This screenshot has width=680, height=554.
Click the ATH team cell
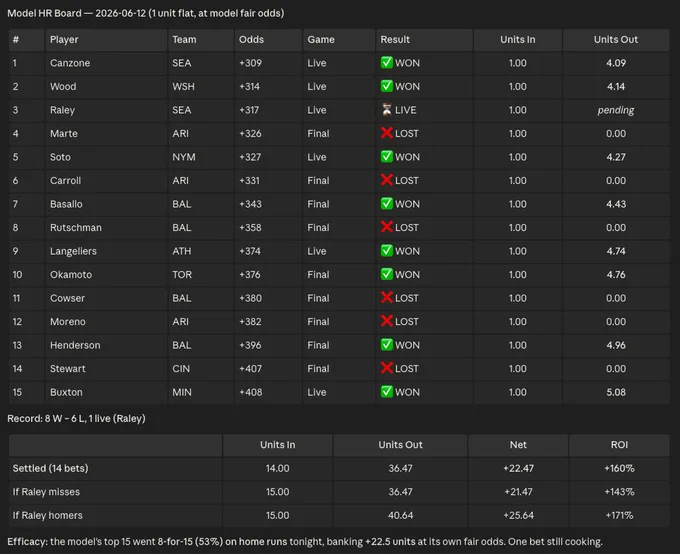(182, 251)
